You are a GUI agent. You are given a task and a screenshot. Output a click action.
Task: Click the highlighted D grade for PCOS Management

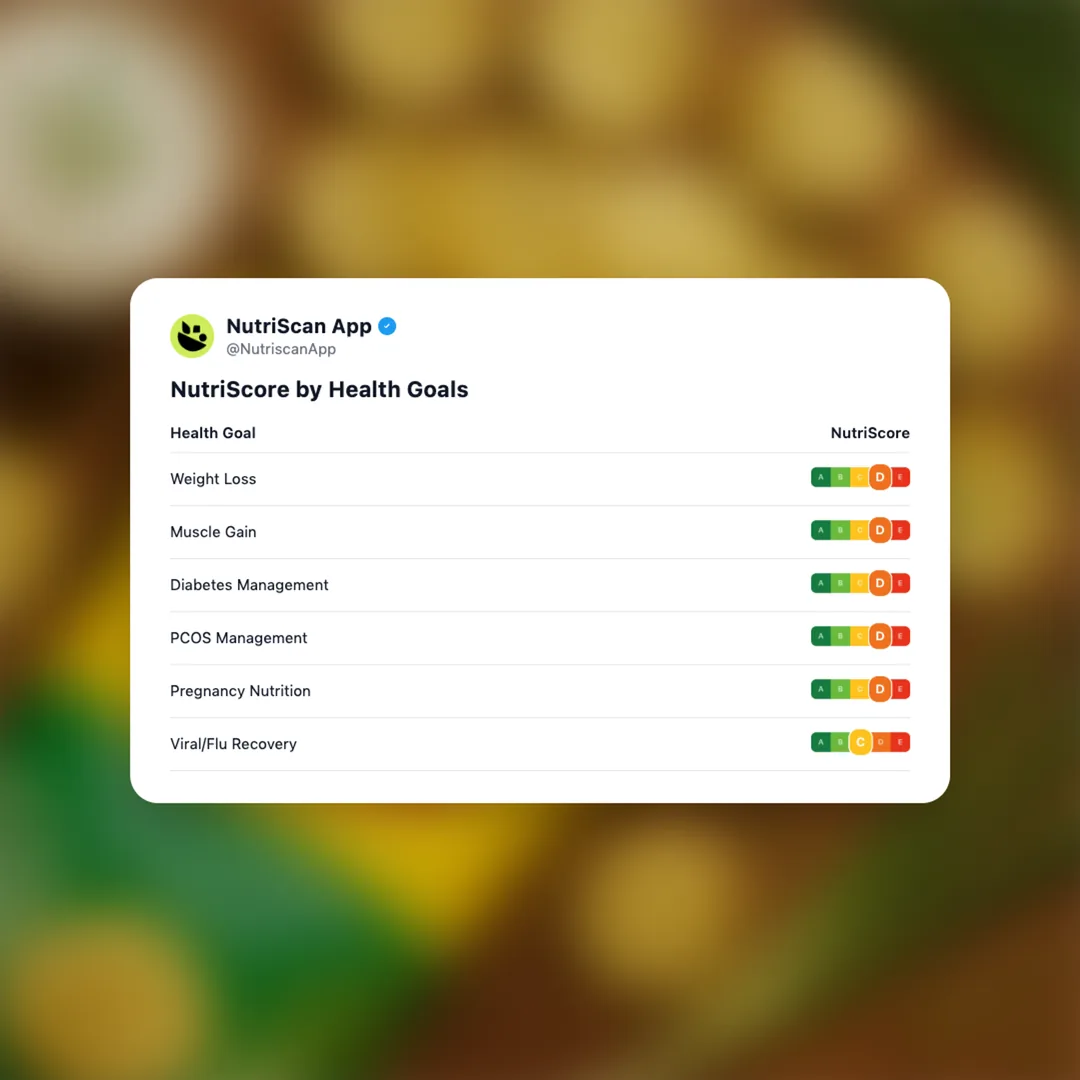[x=880, y=637]
